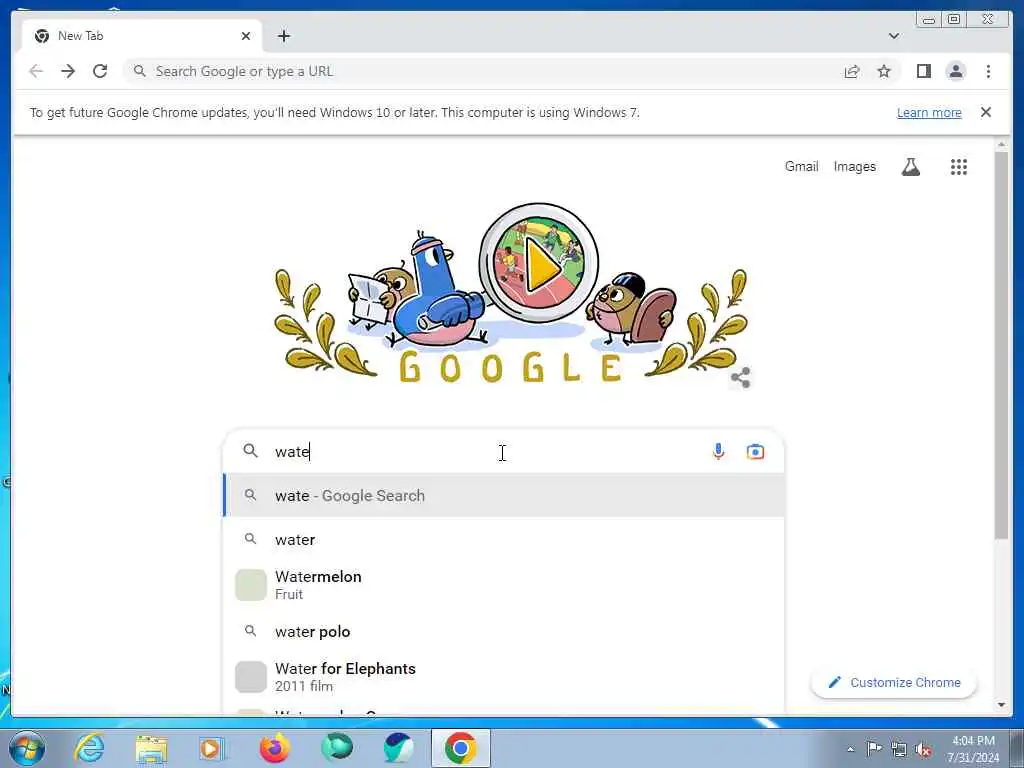Image resolution: width=1024 pixels, height=768 pixels.
Task: Close the New Tab tab
Action: coord(246,36)
